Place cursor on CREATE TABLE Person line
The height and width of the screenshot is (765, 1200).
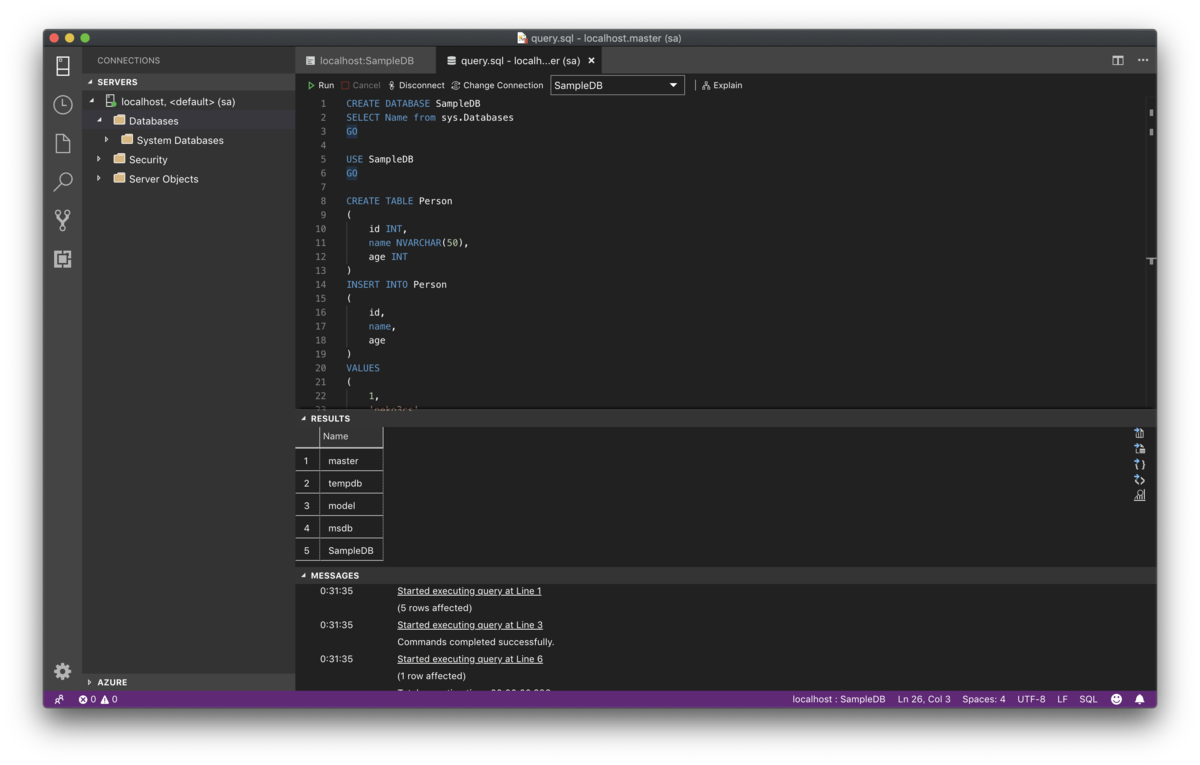(399, 201)
